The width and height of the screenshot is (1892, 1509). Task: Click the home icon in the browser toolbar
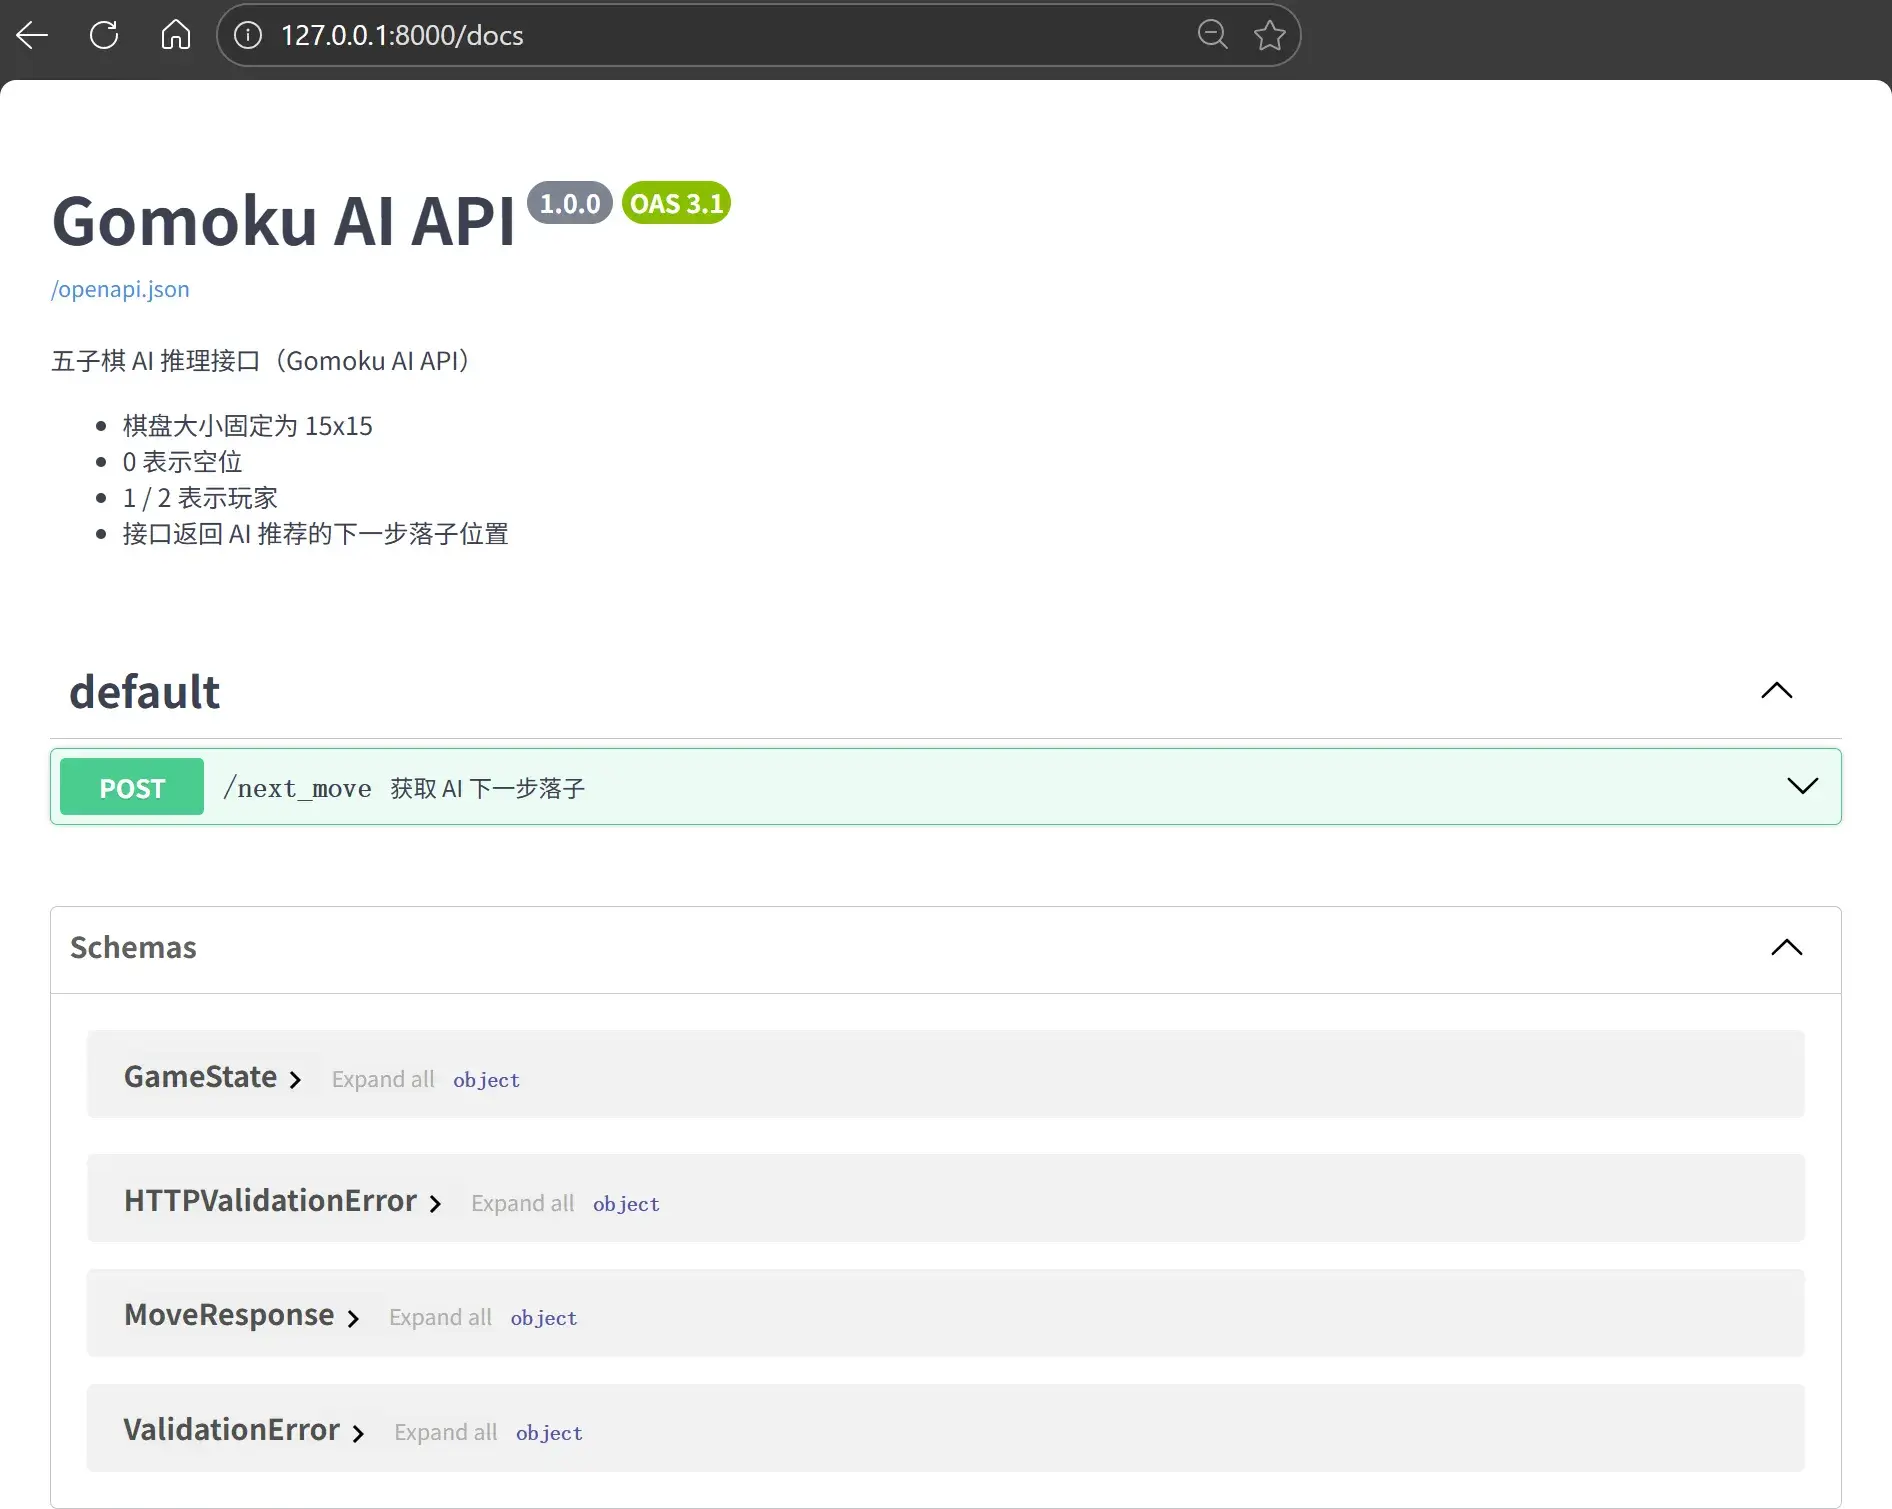[175, 35]
